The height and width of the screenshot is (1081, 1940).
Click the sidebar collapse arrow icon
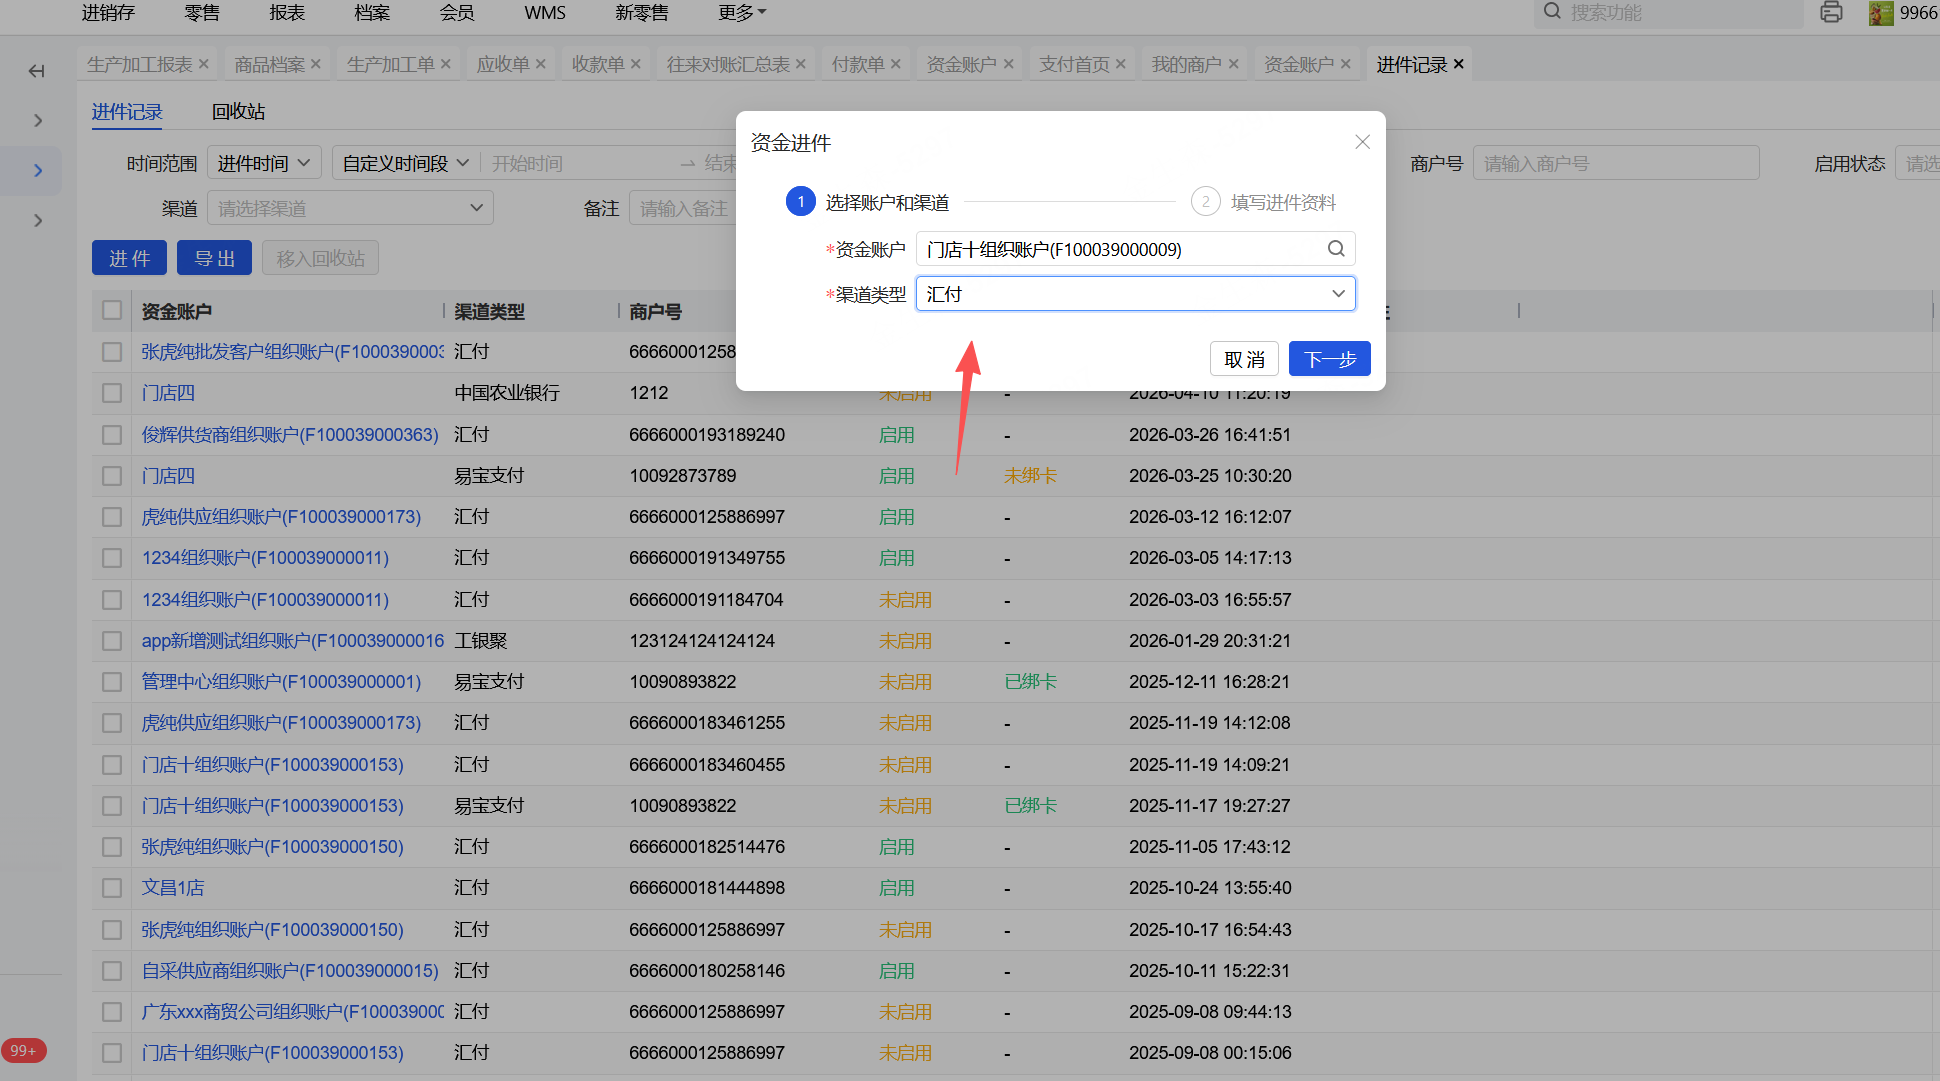click(37, 71)
